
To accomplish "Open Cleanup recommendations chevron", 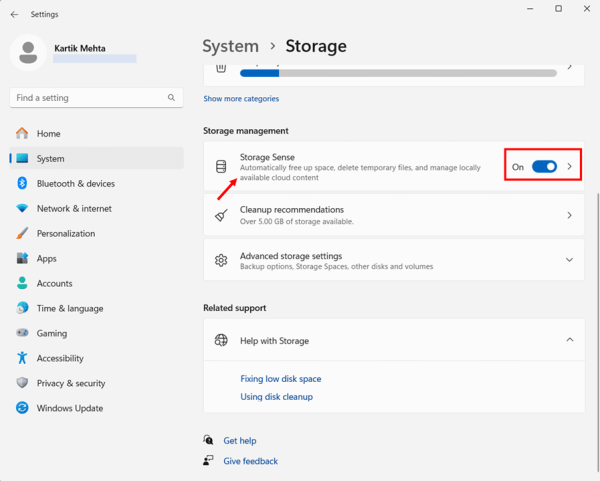I will (x=569, y=215).
